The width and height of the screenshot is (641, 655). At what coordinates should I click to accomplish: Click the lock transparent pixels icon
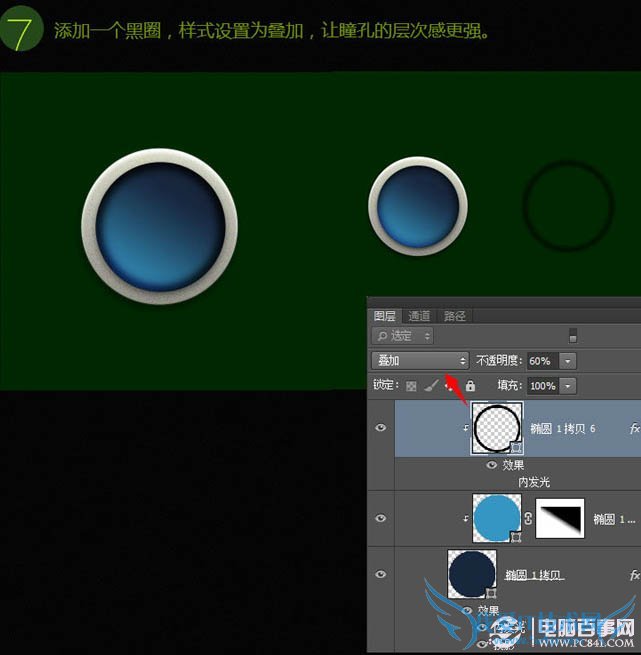(x=410, y=386)
